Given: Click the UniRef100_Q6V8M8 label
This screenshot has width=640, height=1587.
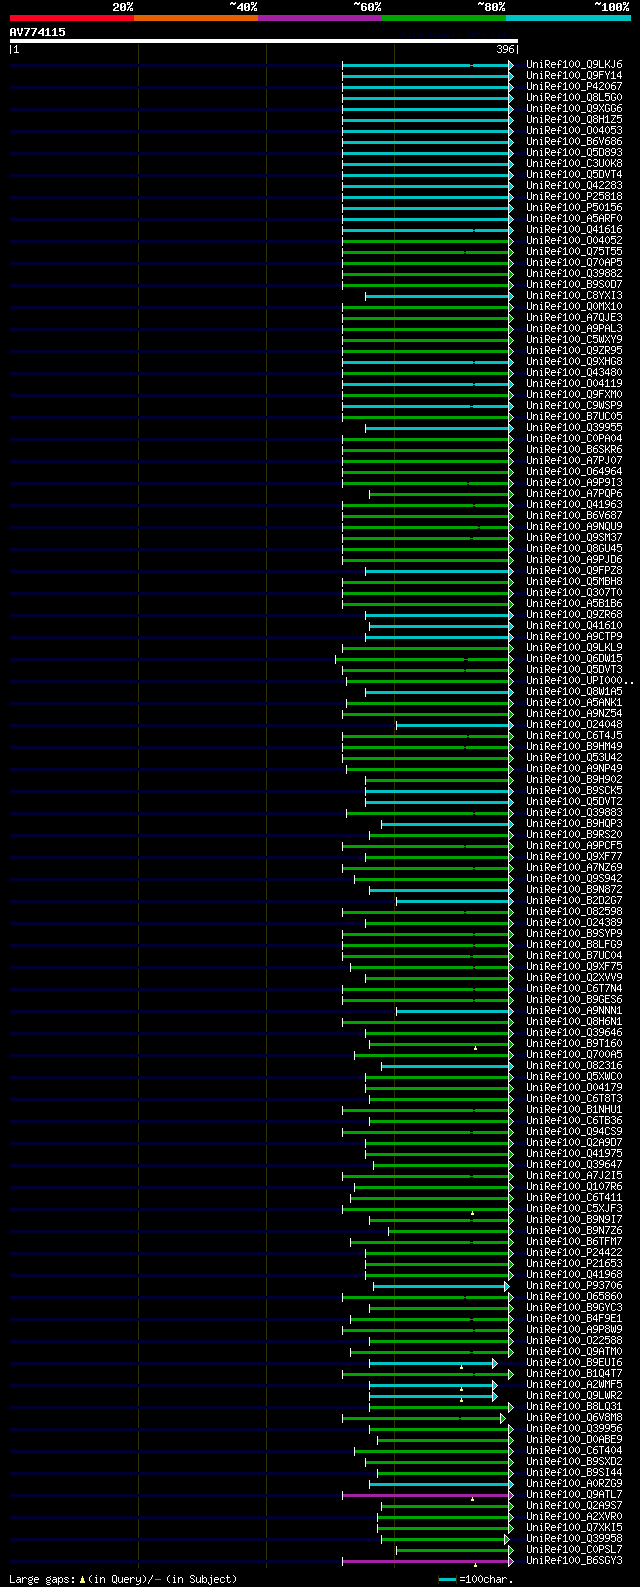Looking at the screenshot, I should pyautogui.click(x=574, y=1417).
